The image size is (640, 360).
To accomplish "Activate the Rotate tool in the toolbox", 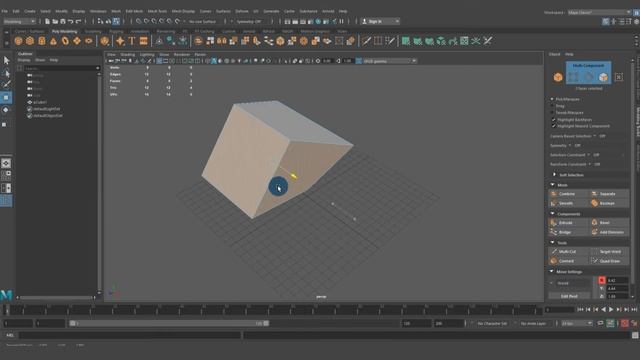I will tap(6, 110).
